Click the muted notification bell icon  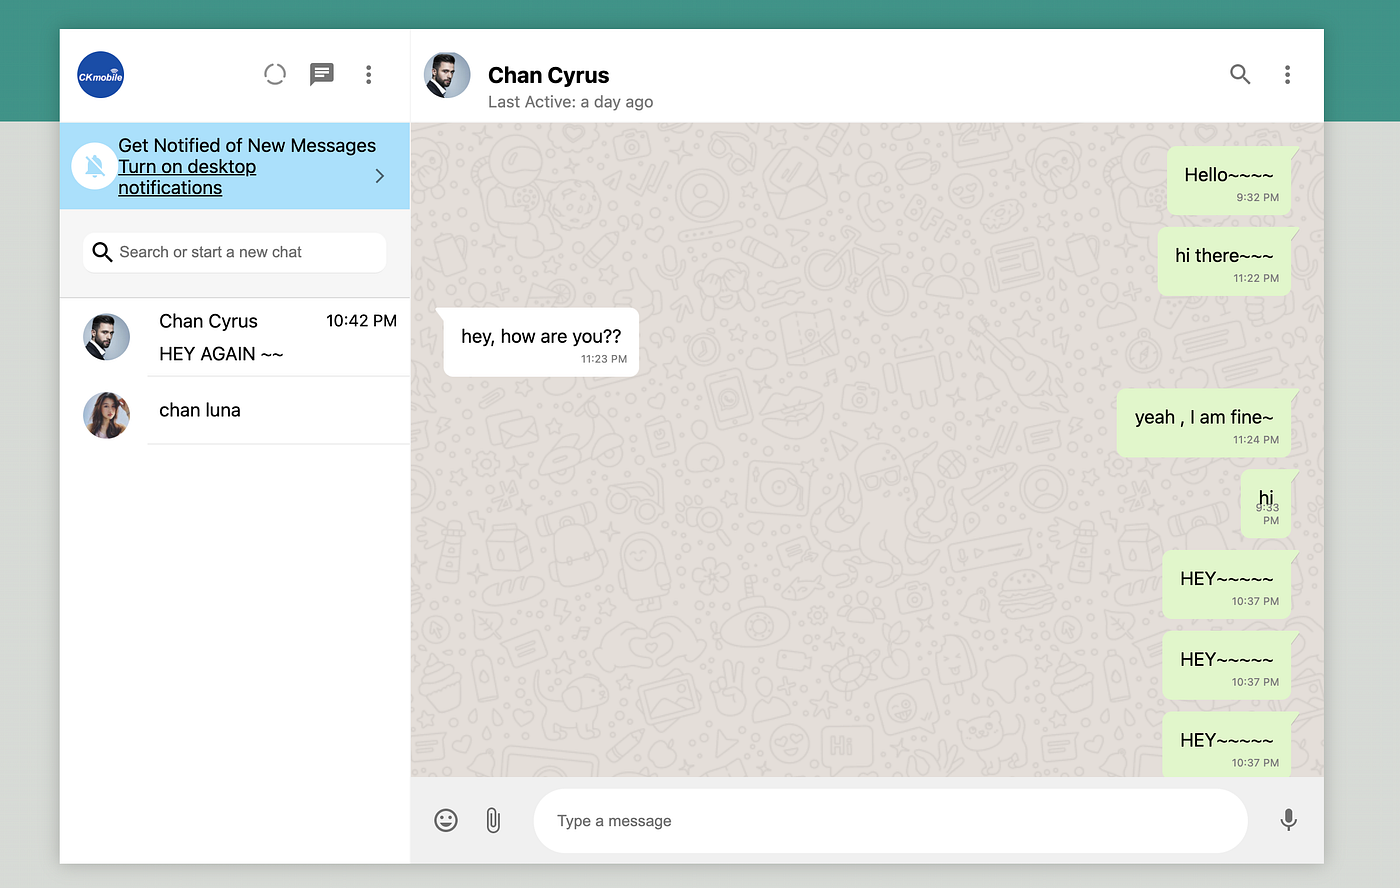point(93,166)
